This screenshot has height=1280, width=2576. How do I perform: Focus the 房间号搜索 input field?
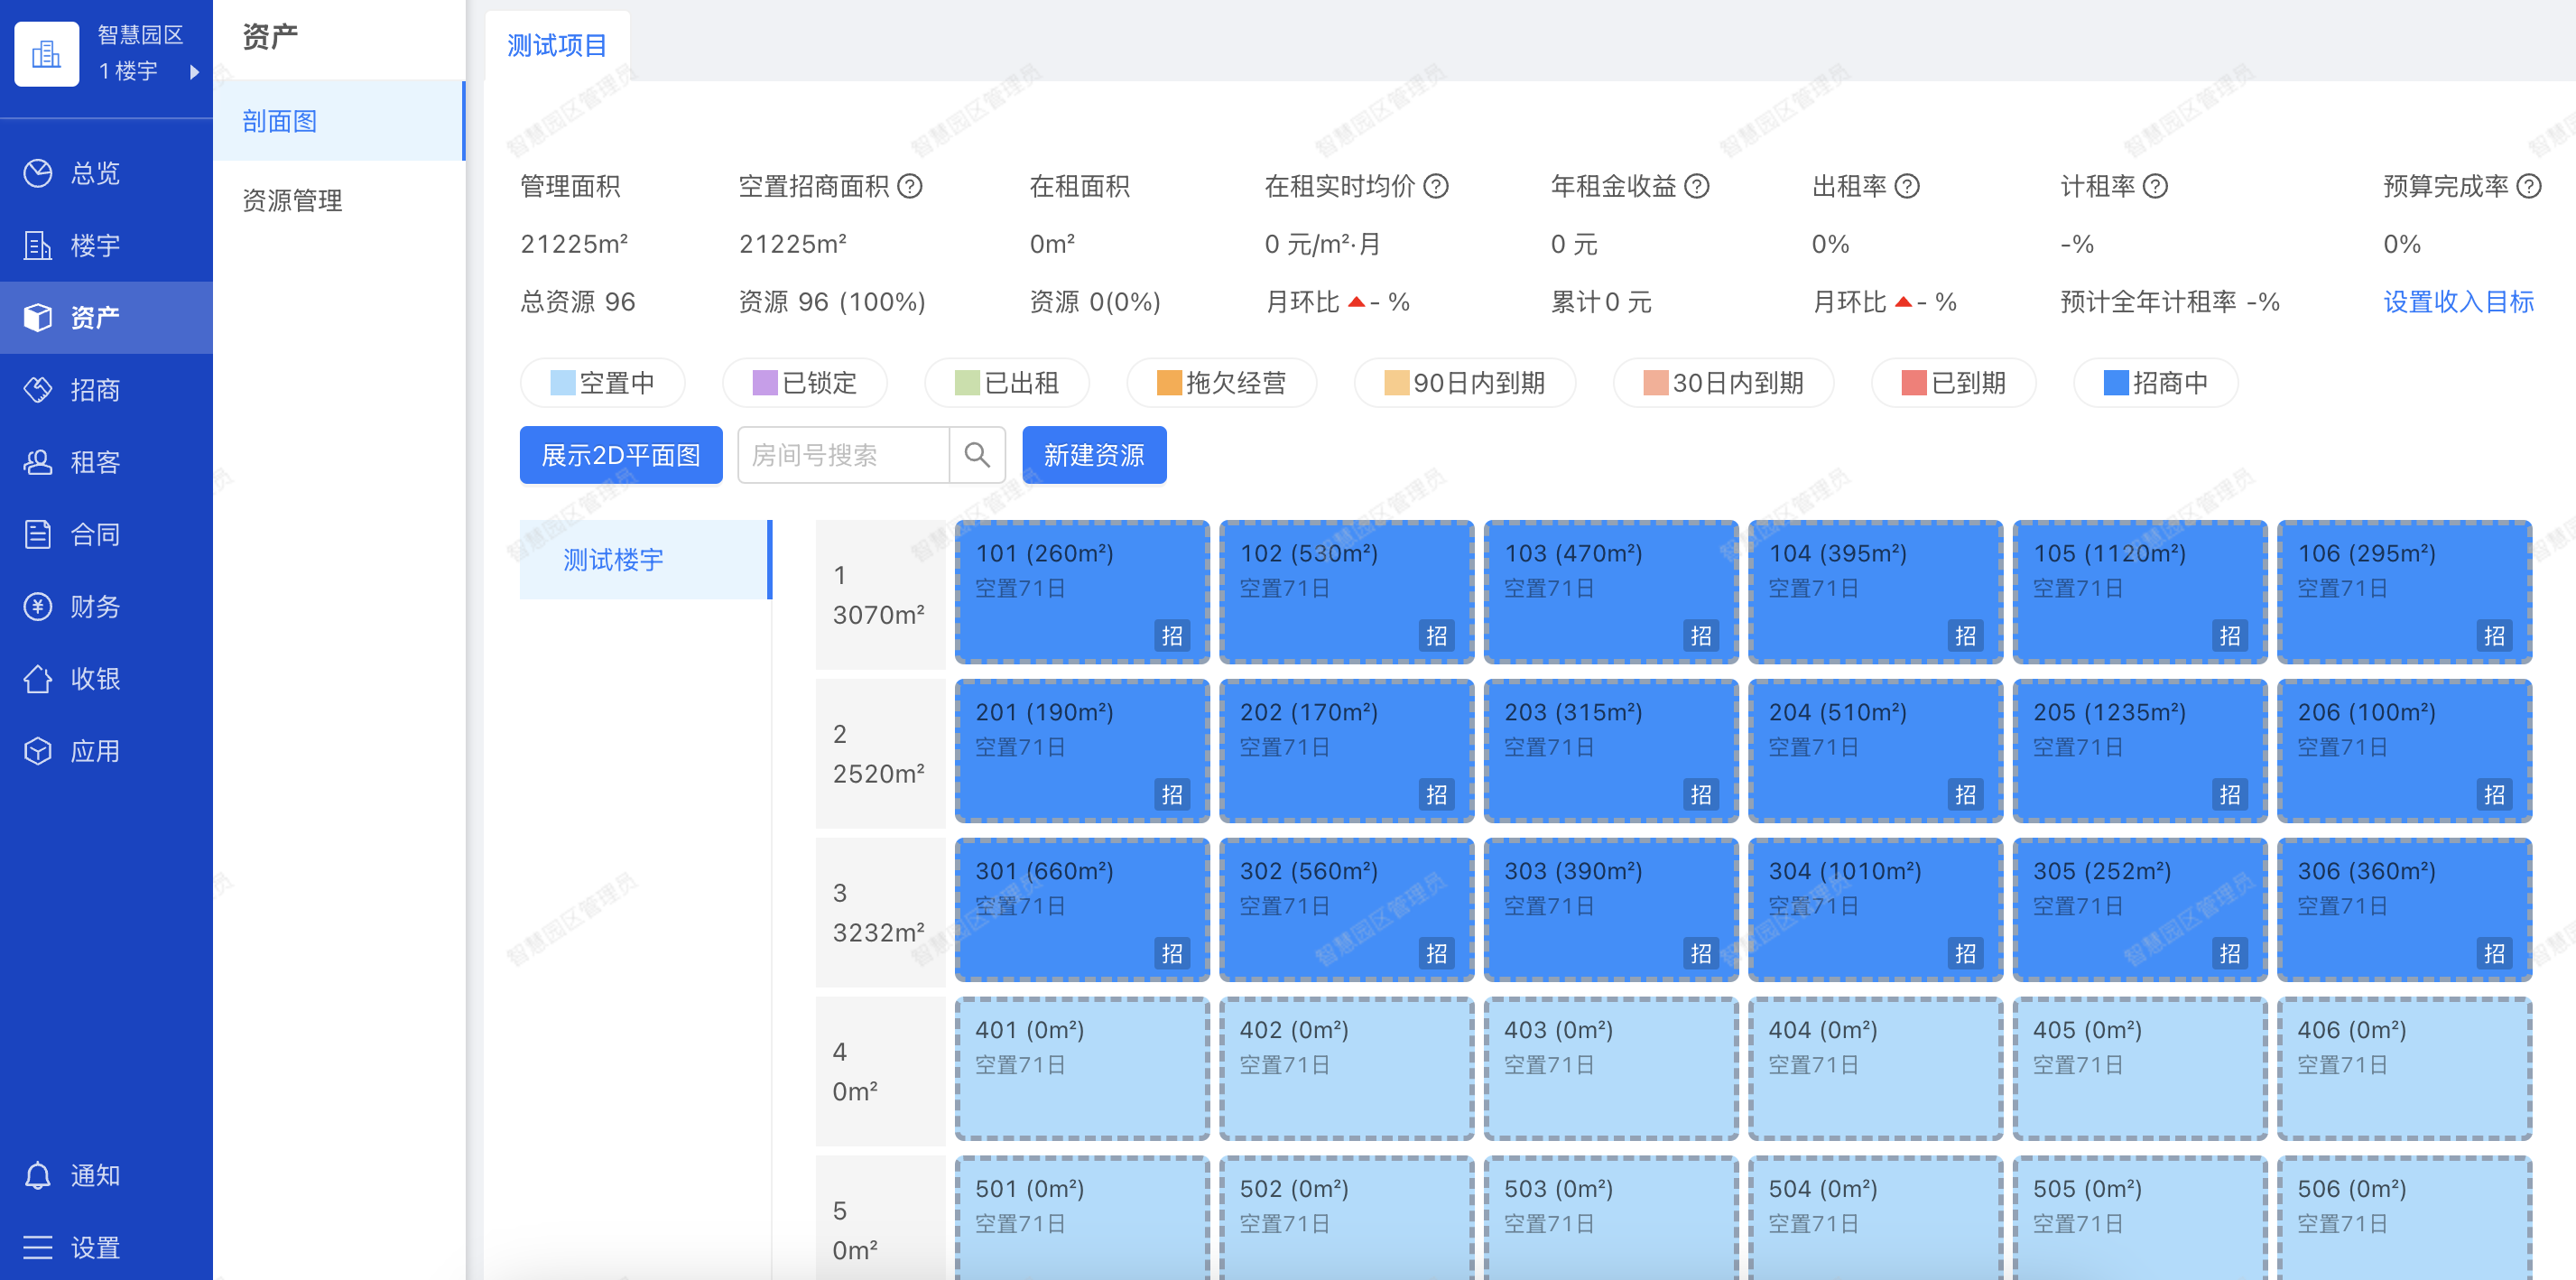click(844, 456)
